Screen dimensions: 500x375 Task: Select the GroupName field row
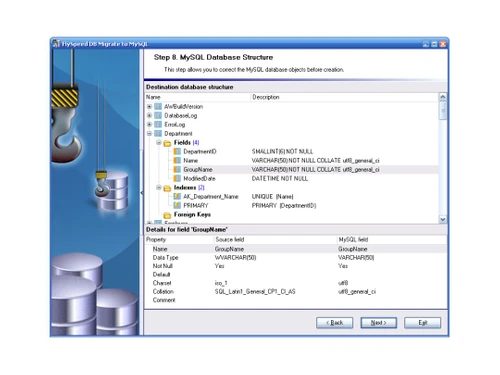click(292, 170)
